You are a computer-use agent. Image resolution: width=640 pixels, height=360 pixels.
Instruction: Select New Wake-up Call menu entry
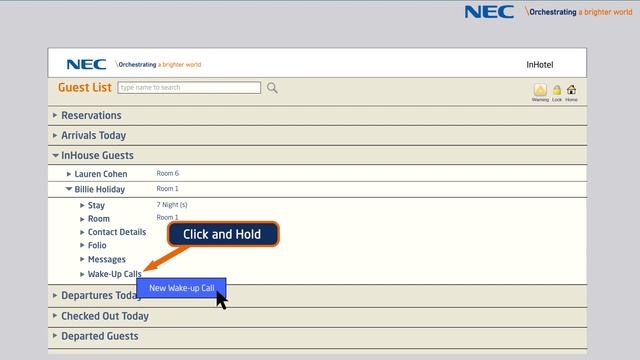[181, 288]
